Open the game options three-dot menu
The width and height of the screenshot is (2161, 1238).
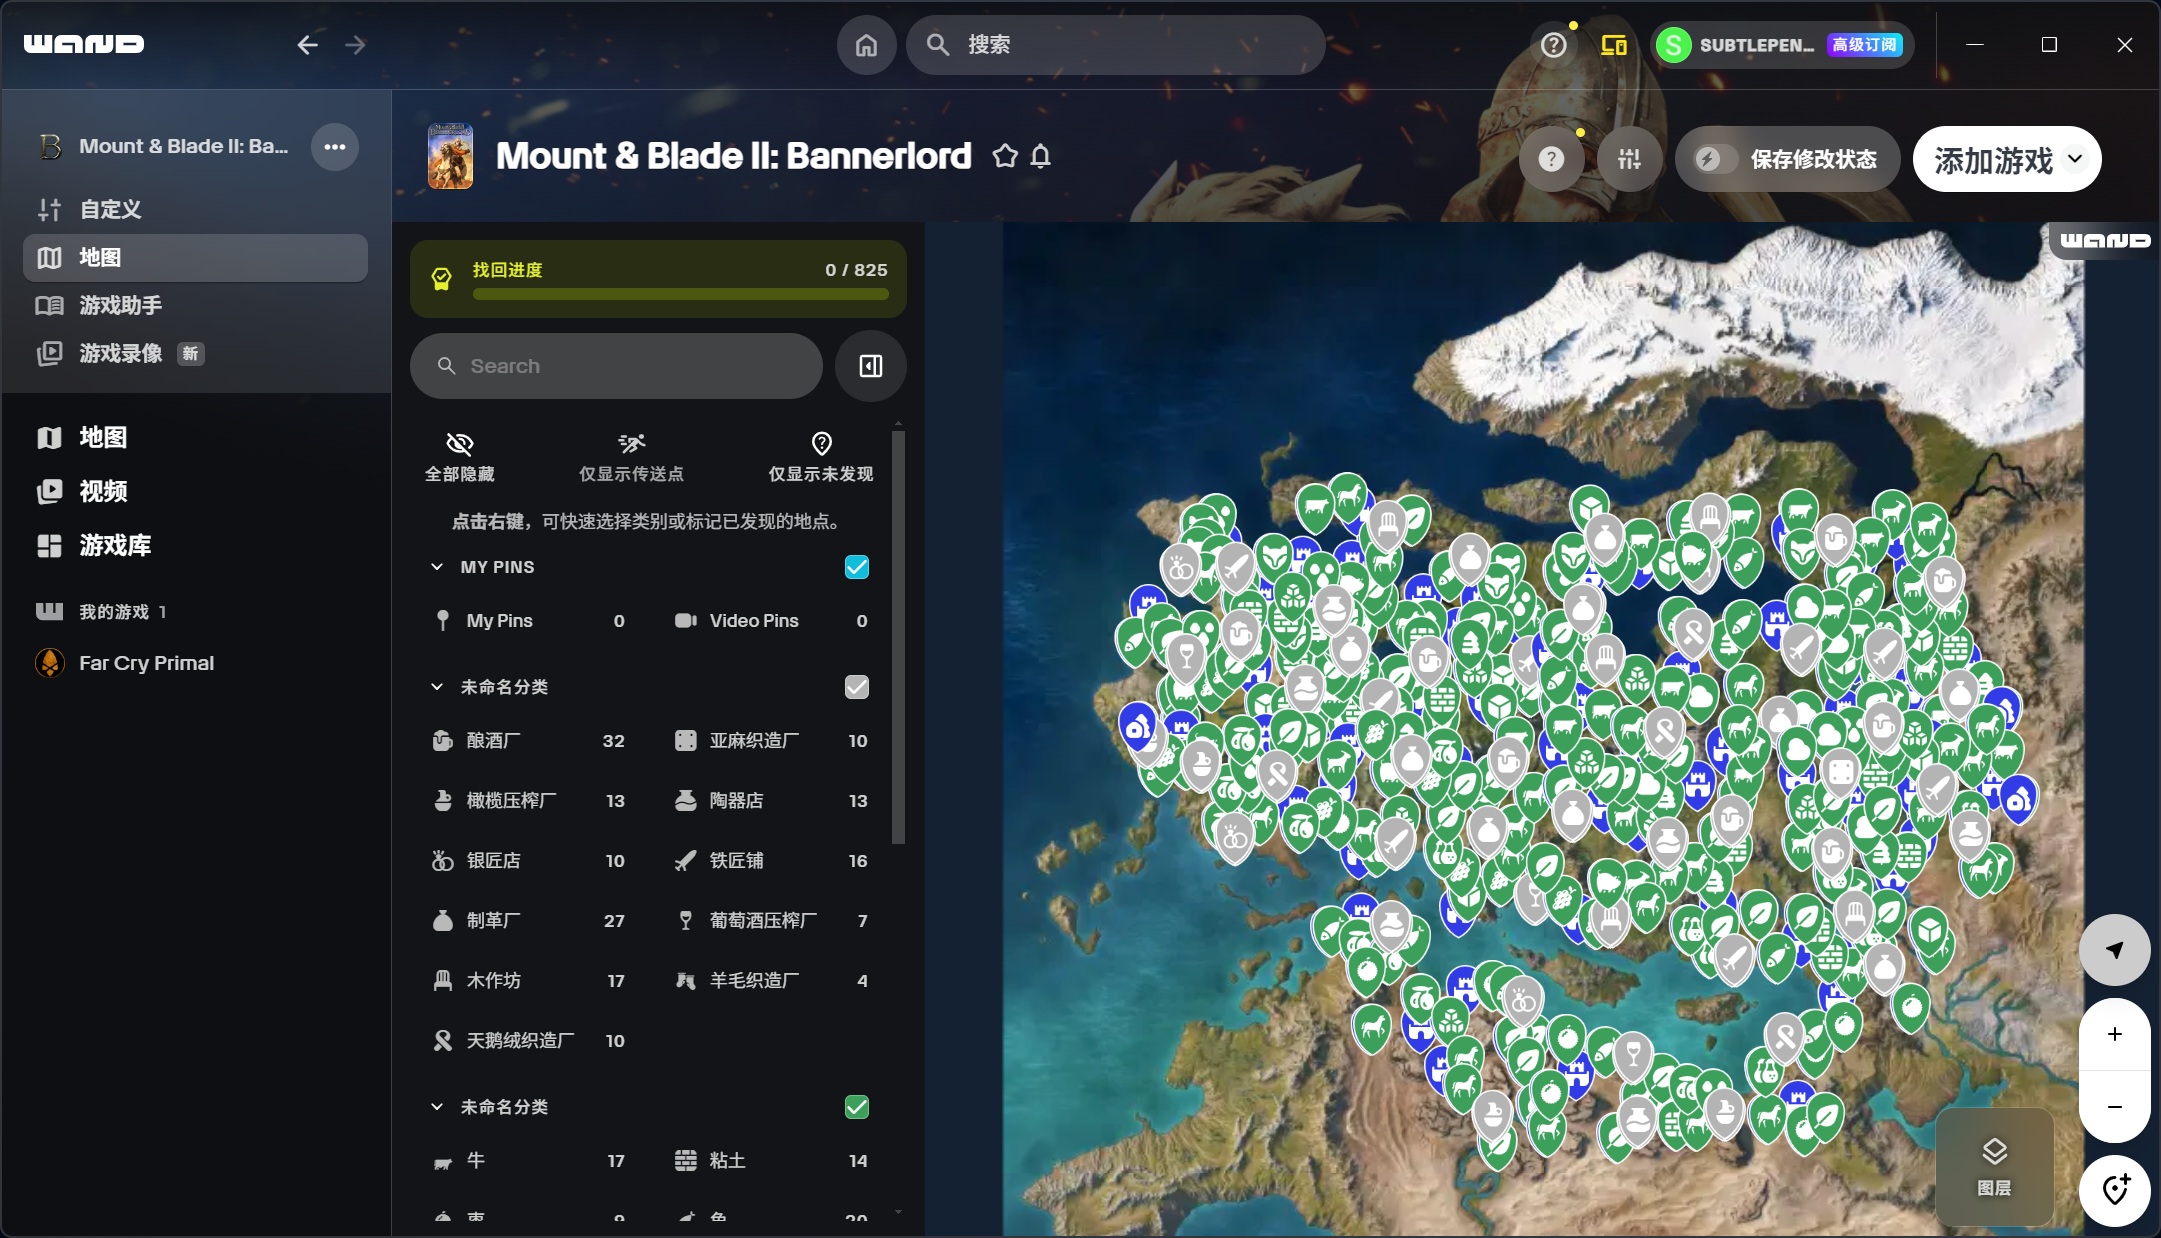(334, 147)
